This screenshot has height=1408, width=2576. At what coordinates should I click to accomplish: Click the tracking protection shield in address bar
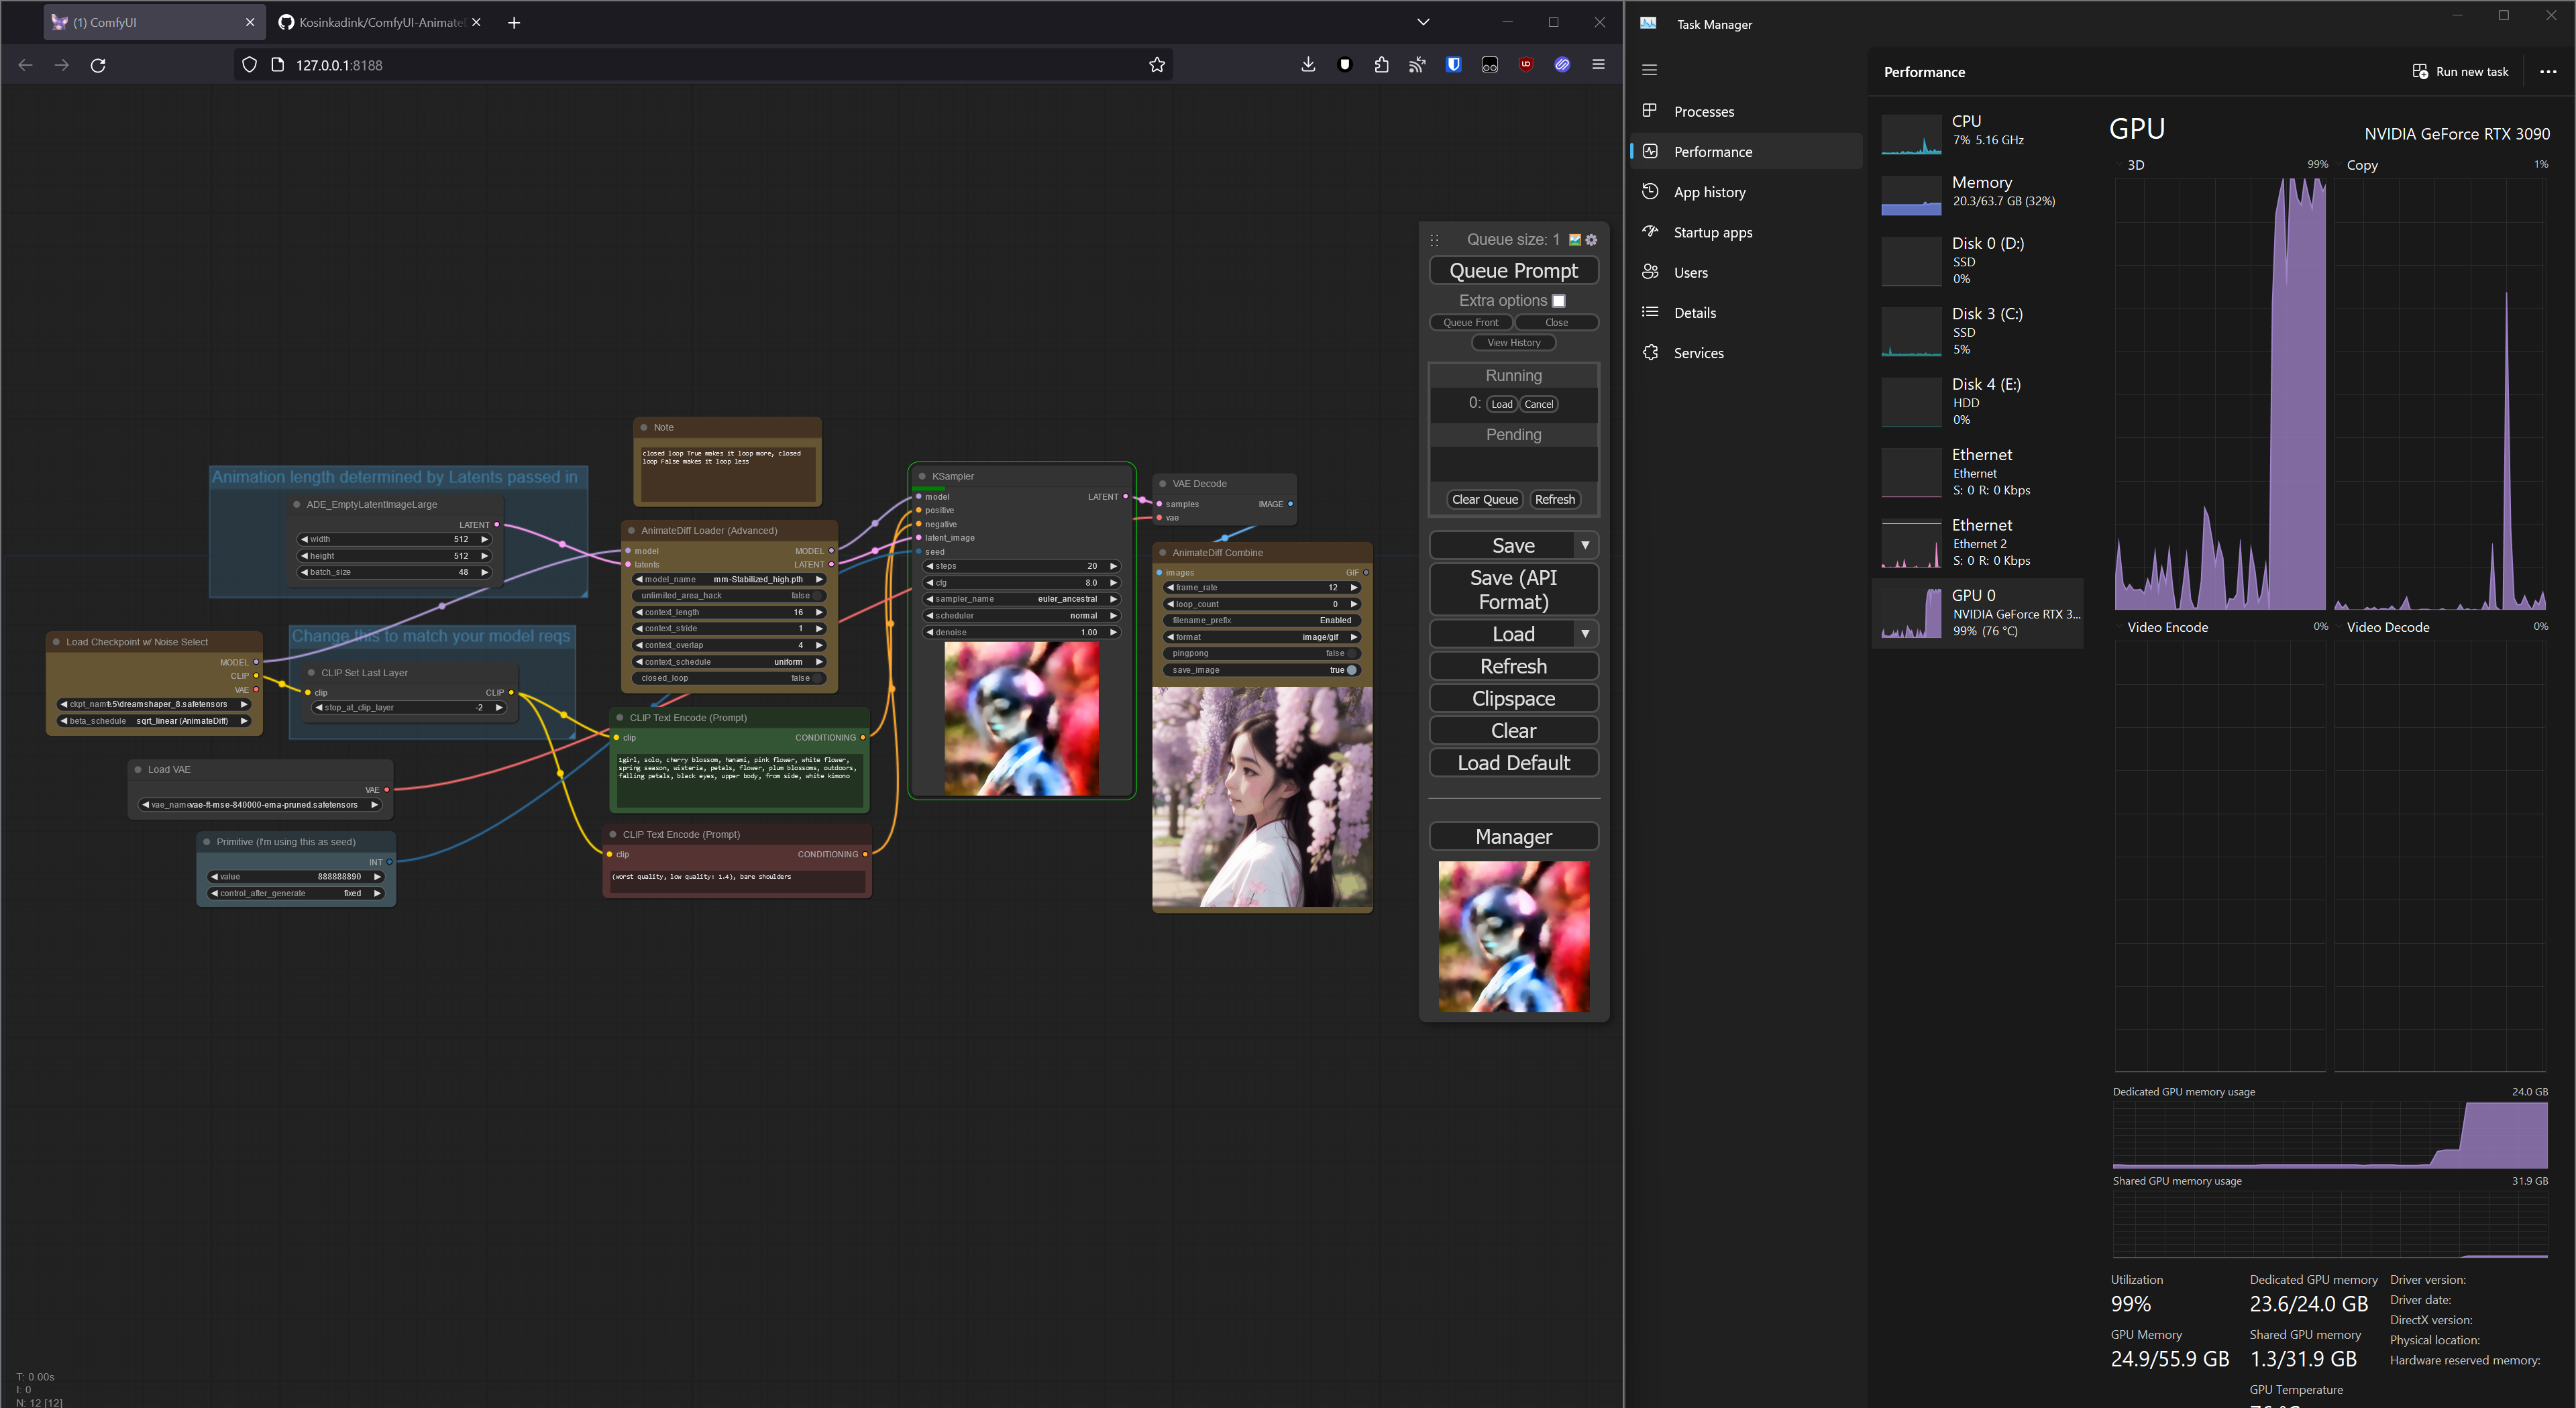point(249,64)
